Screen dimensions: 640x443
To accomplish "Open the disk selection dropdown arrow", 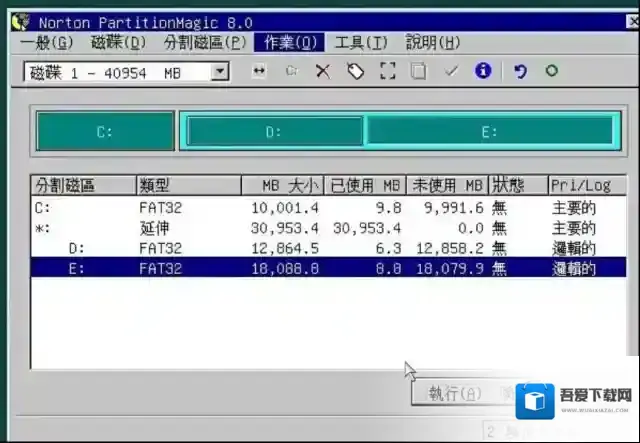I will [220, 72].
